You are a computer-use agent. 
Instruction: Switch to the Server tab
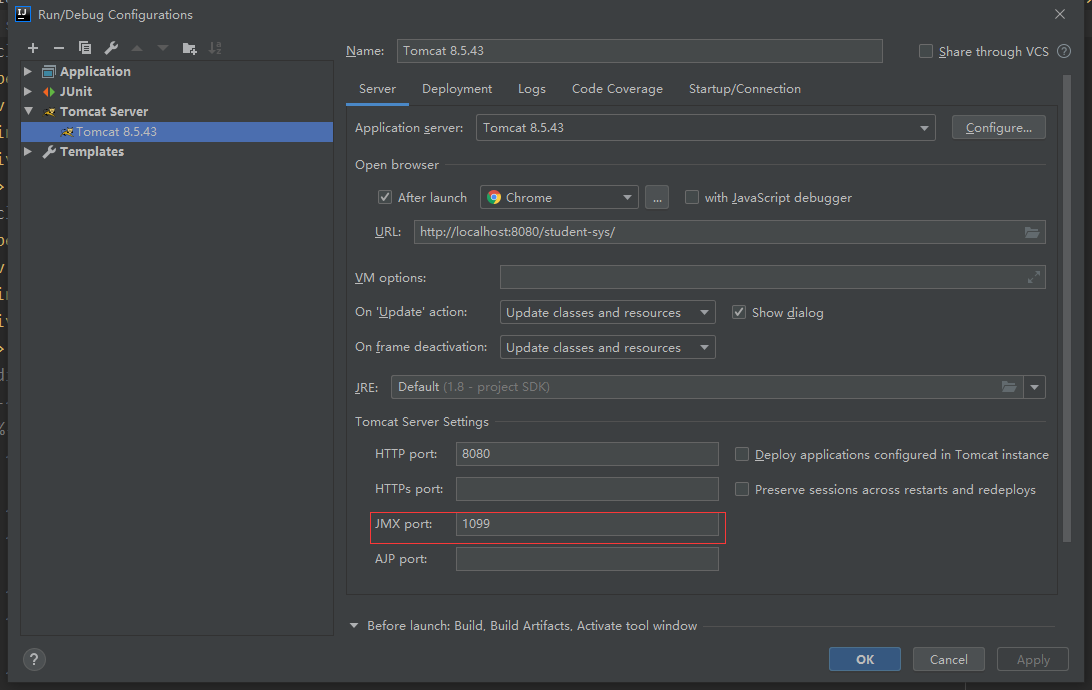pyautogui.click(x=377, y=89)
